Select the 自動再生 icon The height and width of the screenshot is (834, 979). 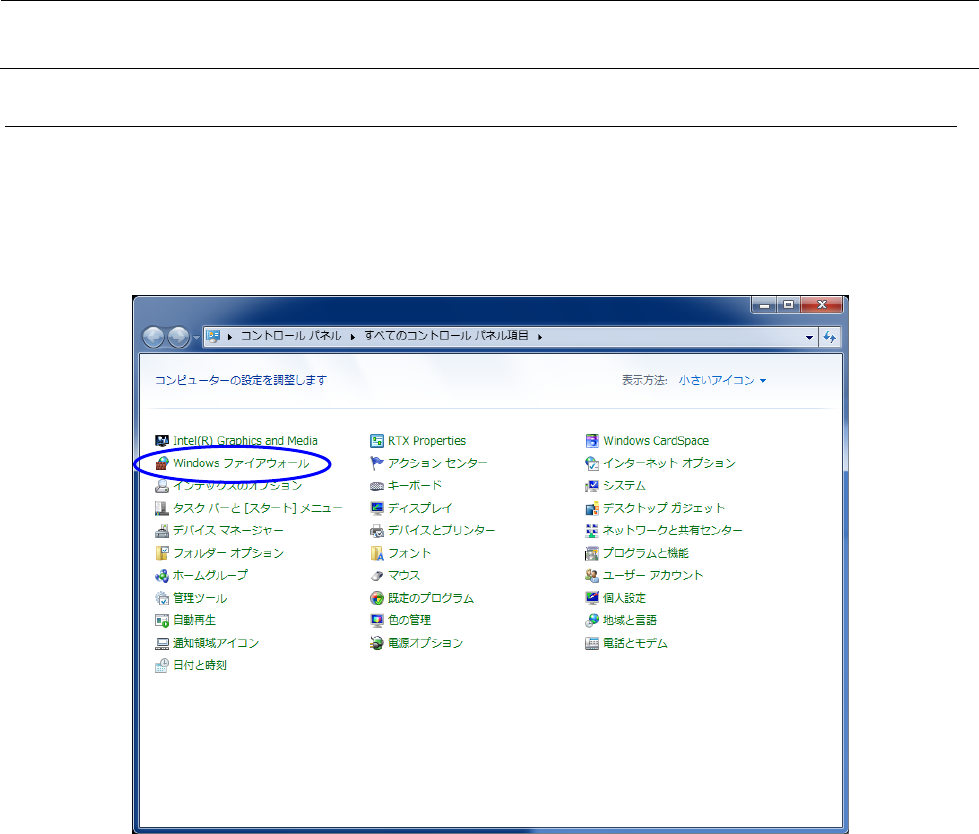point(162,621)
